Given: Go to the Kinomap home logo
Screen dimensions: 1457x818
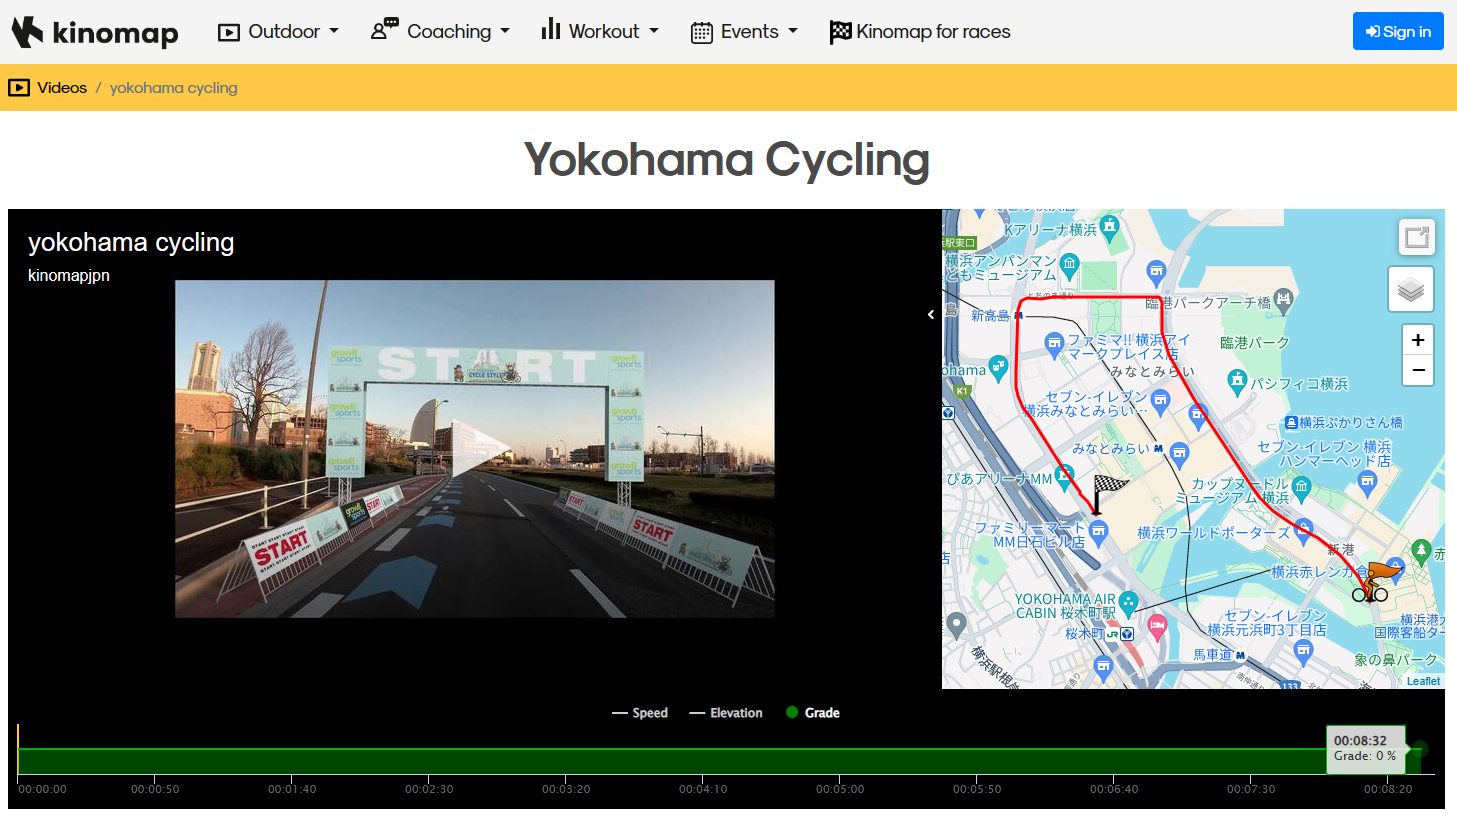Looking at the screenshot, I should tap(95, 32).
